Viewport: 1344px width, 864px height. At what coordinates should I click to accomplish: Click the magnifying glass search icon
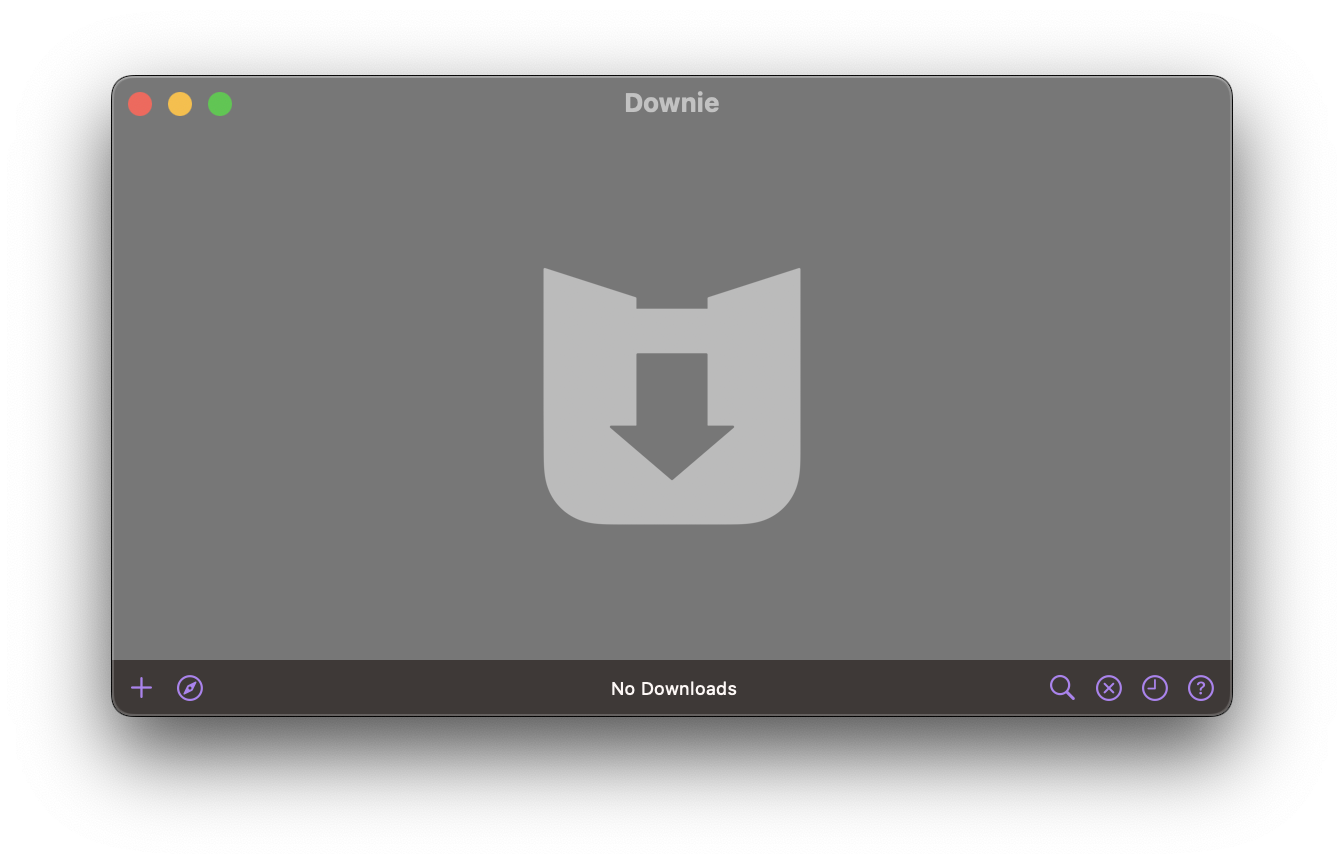1062,688
